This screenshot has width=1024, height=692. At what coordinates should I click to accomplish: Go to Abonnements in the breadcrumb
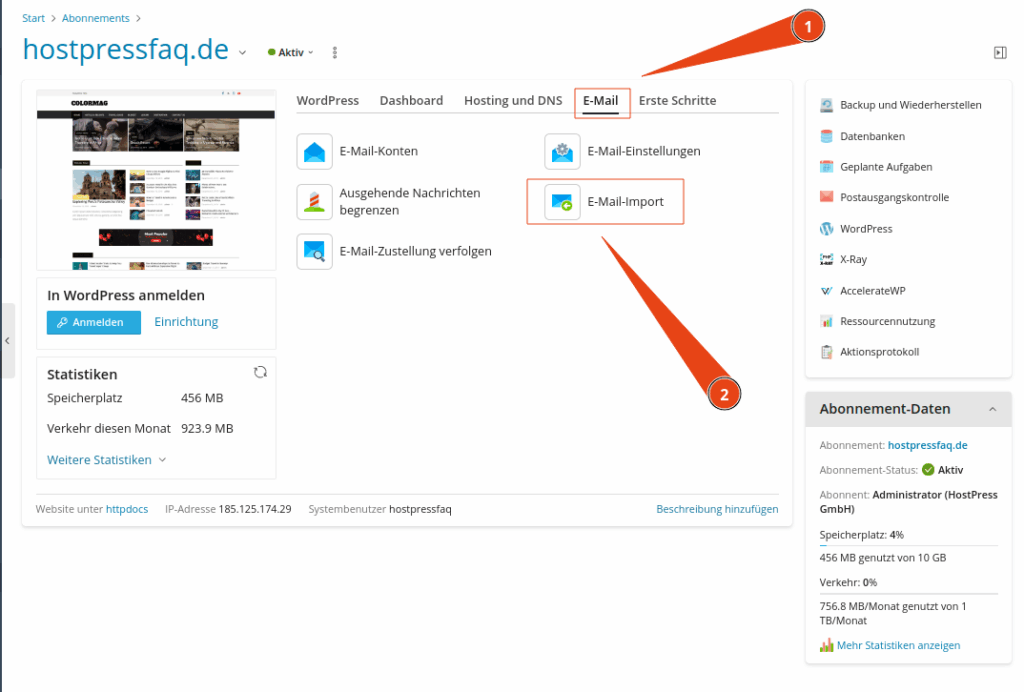[x=95, y=18]
